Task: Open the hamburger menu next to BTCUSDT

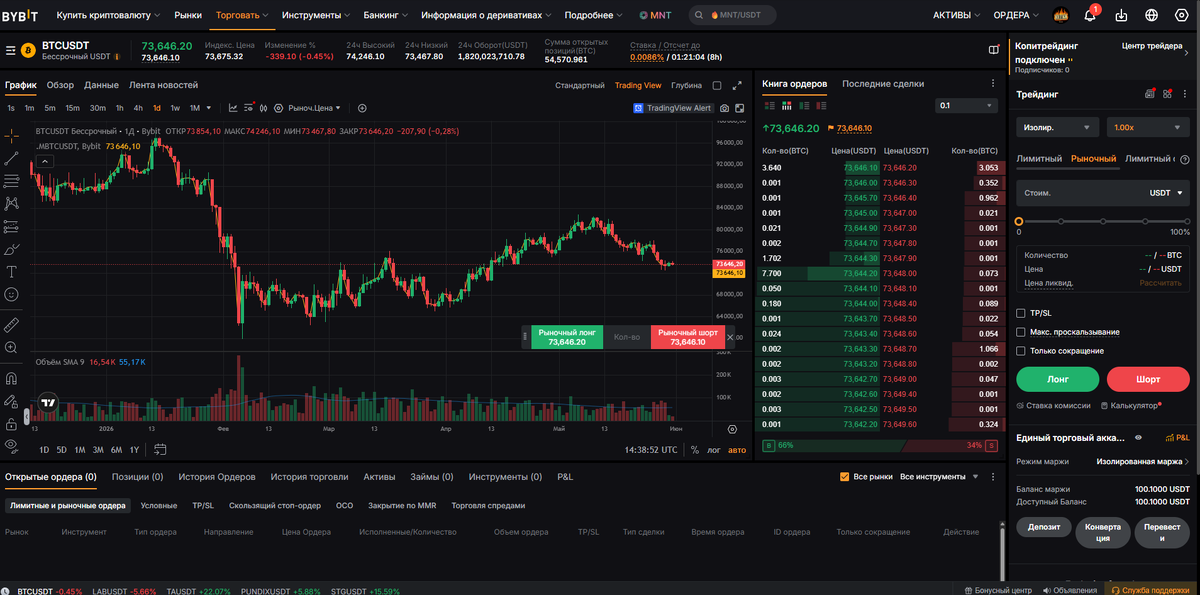Action: coord(10,49)
